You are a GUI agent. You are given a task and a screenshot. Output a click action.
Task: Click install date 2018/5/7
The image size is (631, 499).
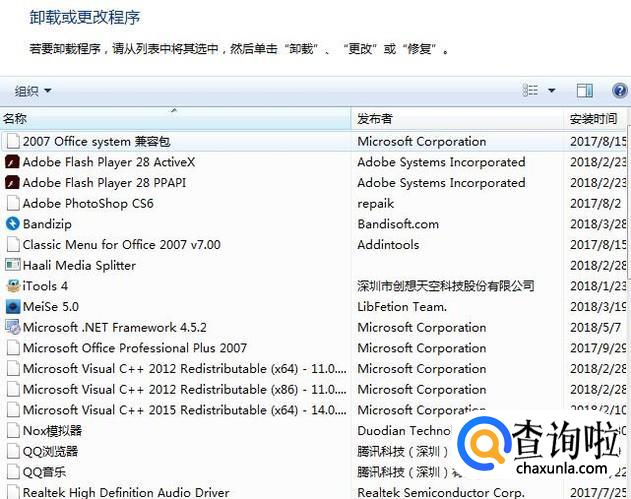click(596, 328)
